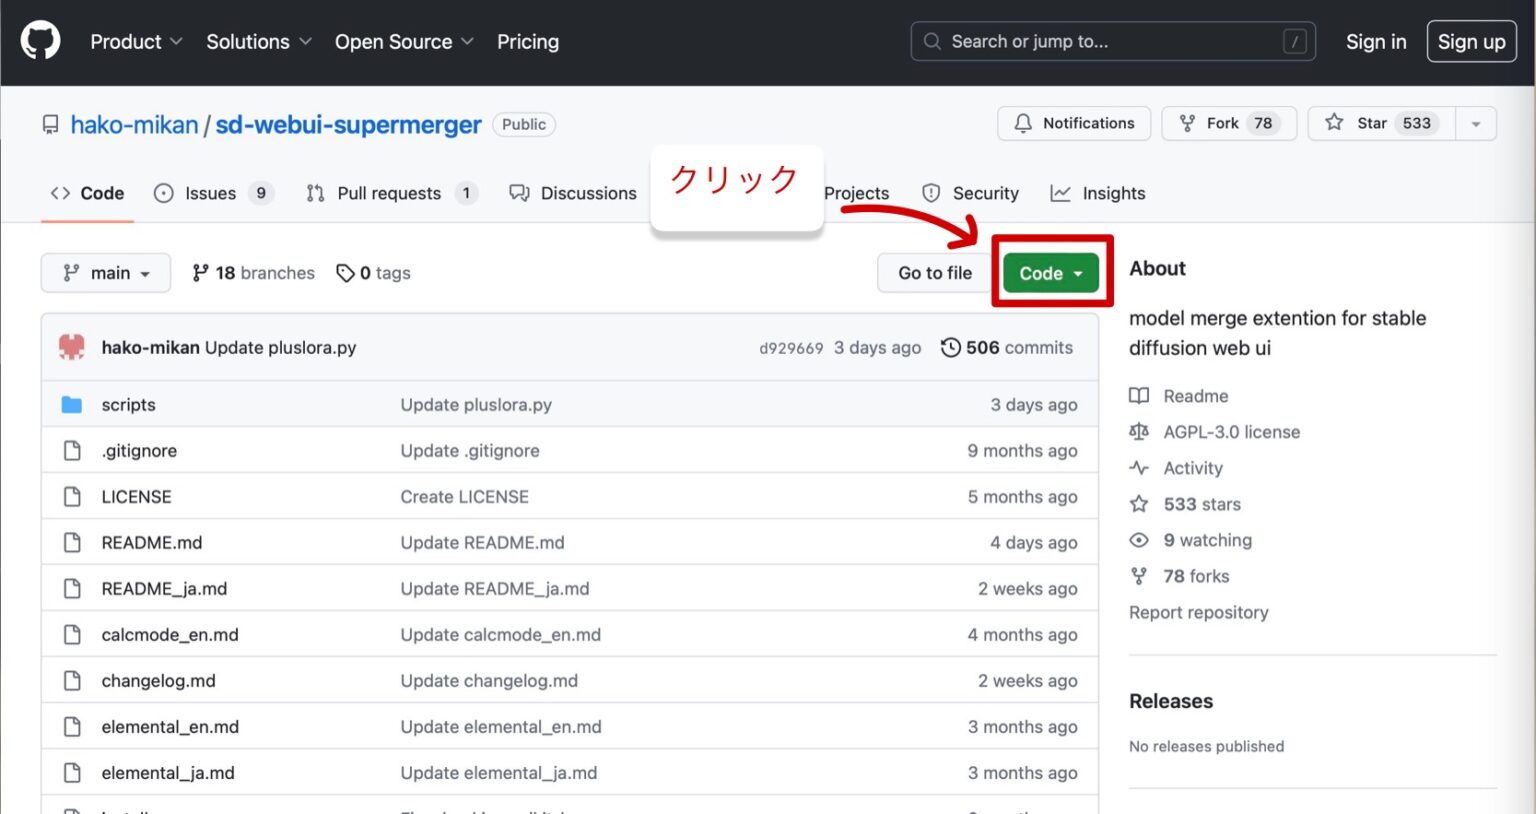Expand the main branch selector
The width and height of the screenshot is (1536, 814).
tap(105, 272)
